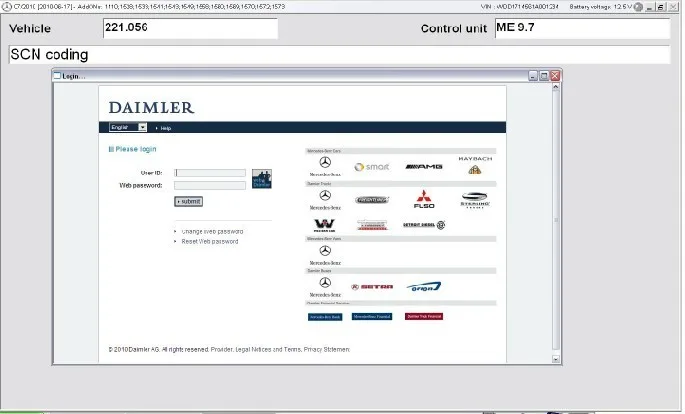Click the 'User ID:' label

151,173
